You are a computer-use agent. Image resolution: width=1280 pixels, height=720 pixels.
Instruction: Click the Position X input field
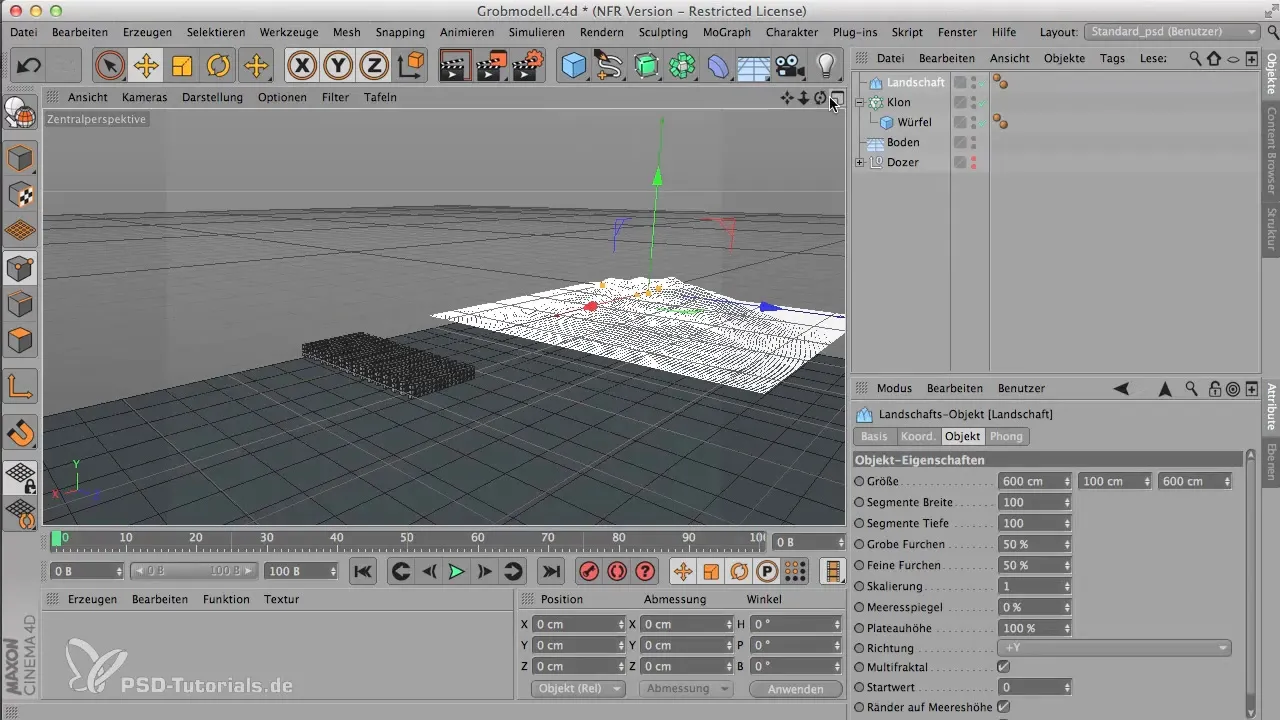579,624
